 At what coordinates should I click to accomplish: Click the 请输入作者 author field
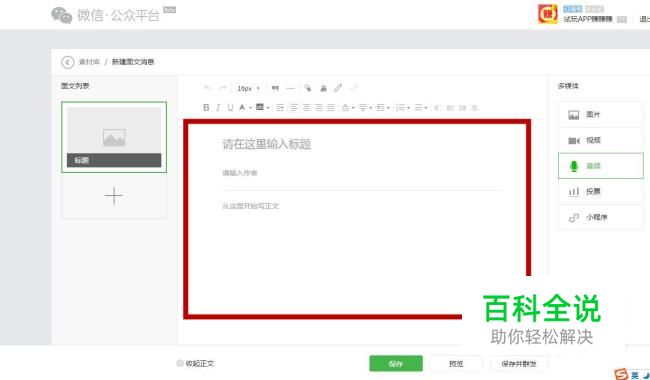coord(240,173)
